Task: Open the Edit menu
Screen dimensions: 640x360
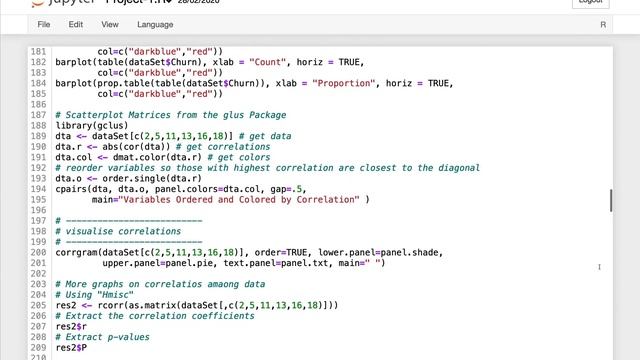Action: click(x=76, y=24)
